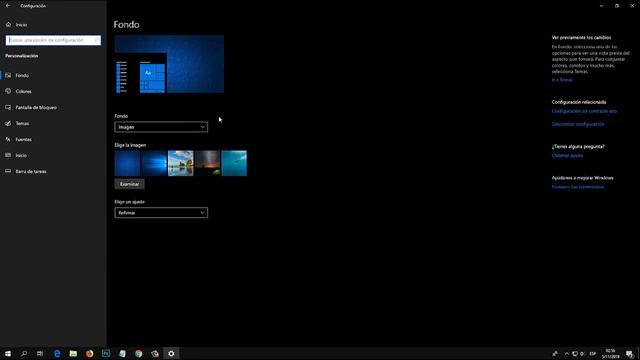Choose the beach rocks wallpaper thumbnail
This screenshot has width=640, height=360.
click(180, 163)
